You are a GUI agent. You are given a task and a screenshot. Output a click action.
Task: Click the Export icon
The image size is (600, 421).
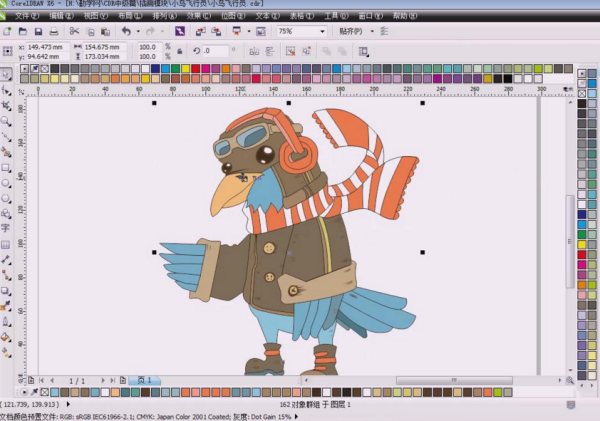tap(216, 31)
